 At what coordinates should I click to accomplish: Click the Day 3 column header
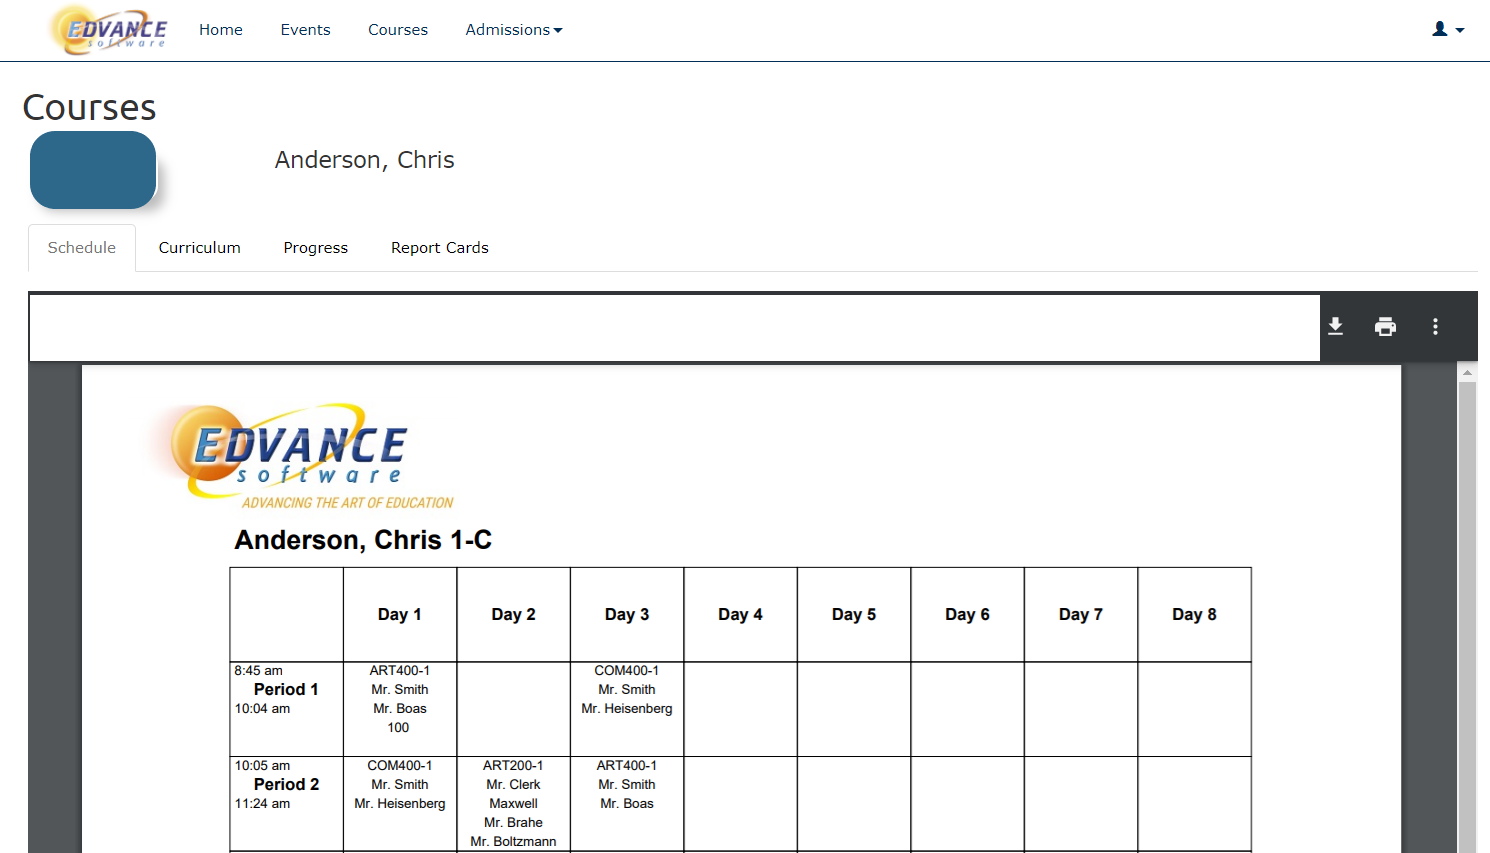click(x=627, y=615)
